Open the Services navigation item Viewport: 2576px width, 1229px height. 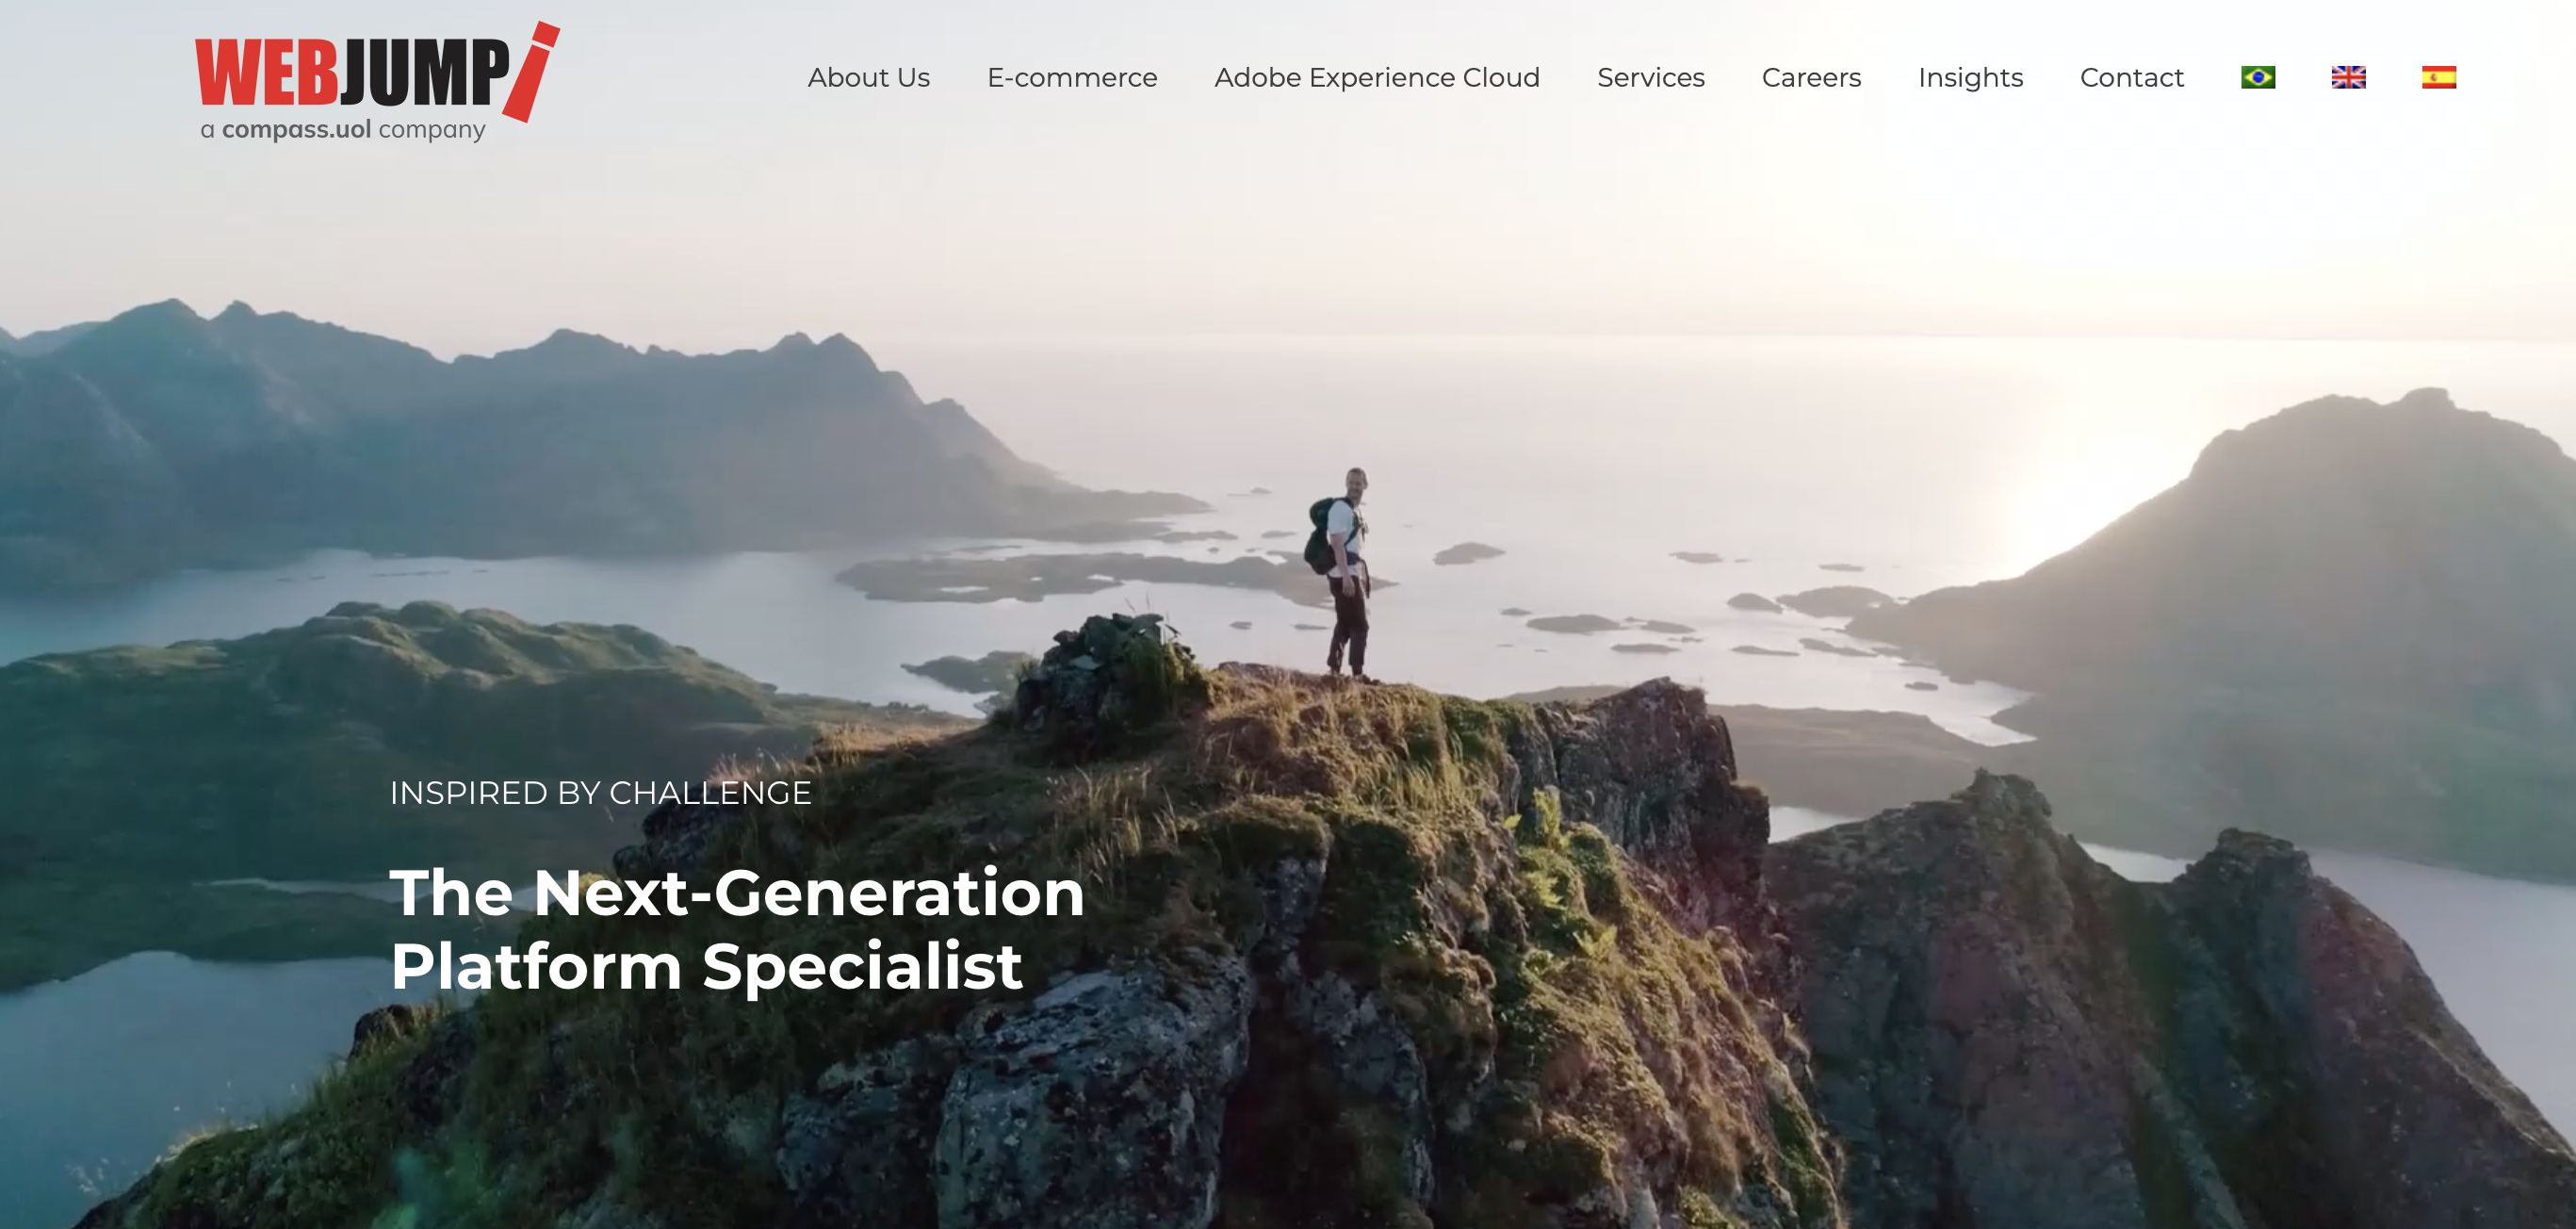pos(1650,77)
